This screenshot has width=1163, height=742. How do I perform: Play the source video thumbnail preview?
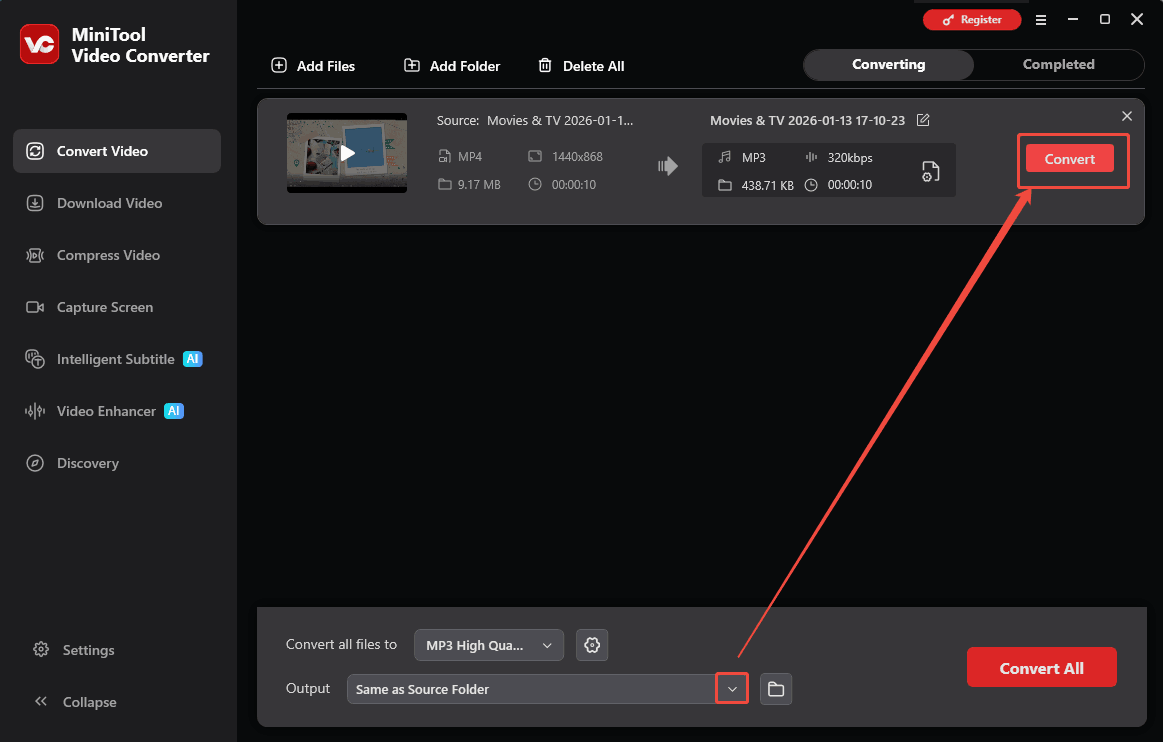coord(347,153)
